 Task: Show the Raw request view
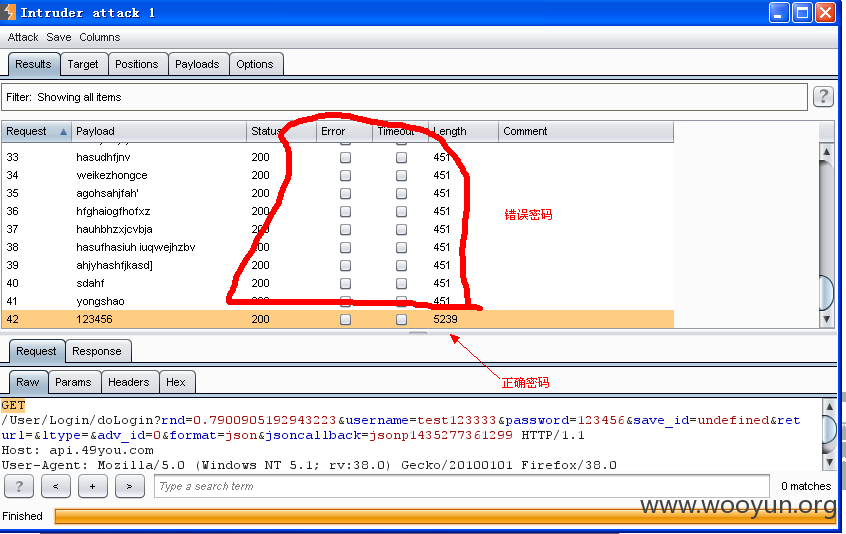click(x=28, y=382)
